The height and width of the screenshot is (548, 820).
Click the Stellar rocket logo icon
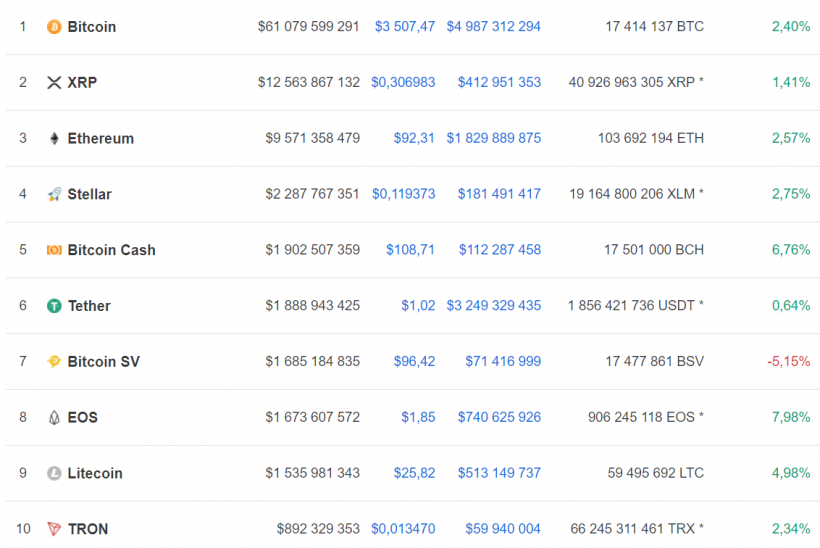[x=54, y=194]
